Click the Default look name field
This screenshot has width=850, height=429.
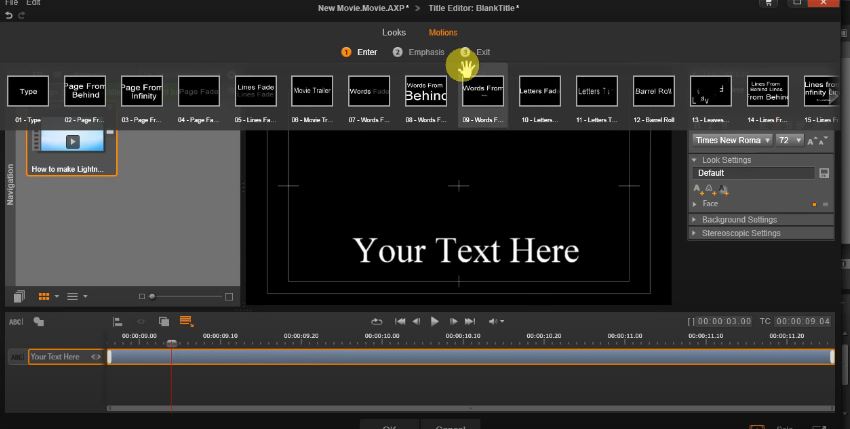coord(753,173)
